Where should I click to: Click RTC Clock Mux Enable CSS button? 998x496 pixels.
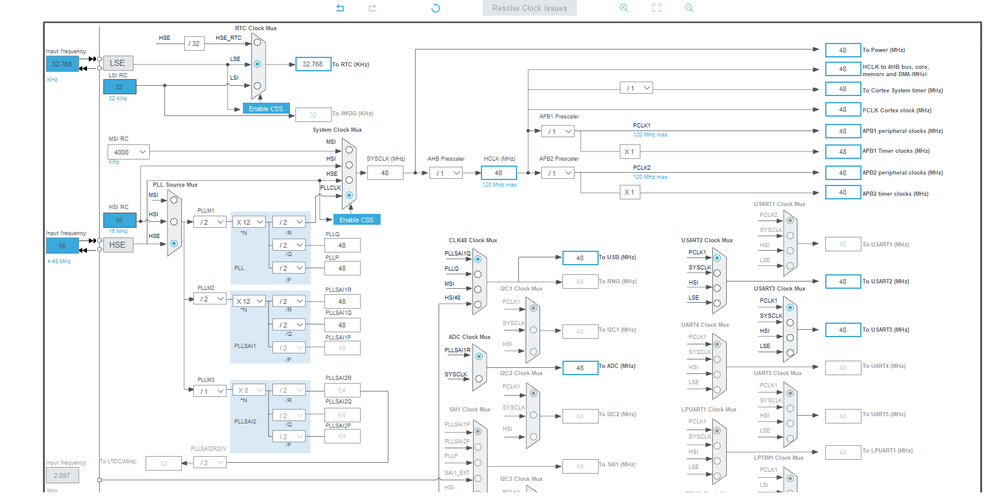point(266,108)
